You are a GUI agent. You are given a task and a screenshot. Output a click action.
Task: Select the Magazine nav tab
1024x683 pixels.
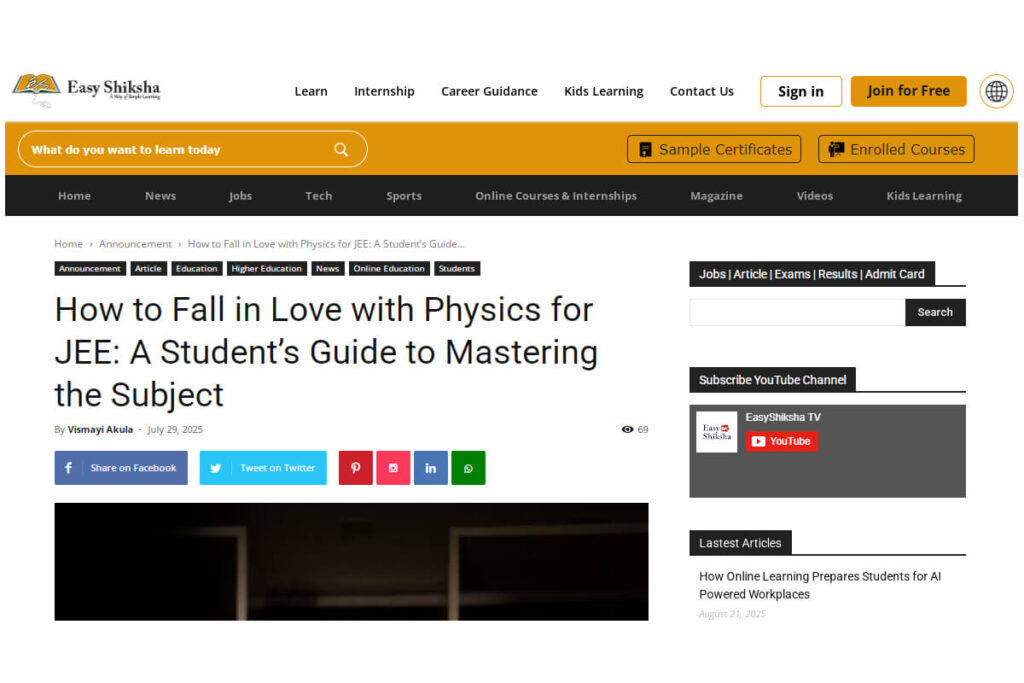click(716, 196)
